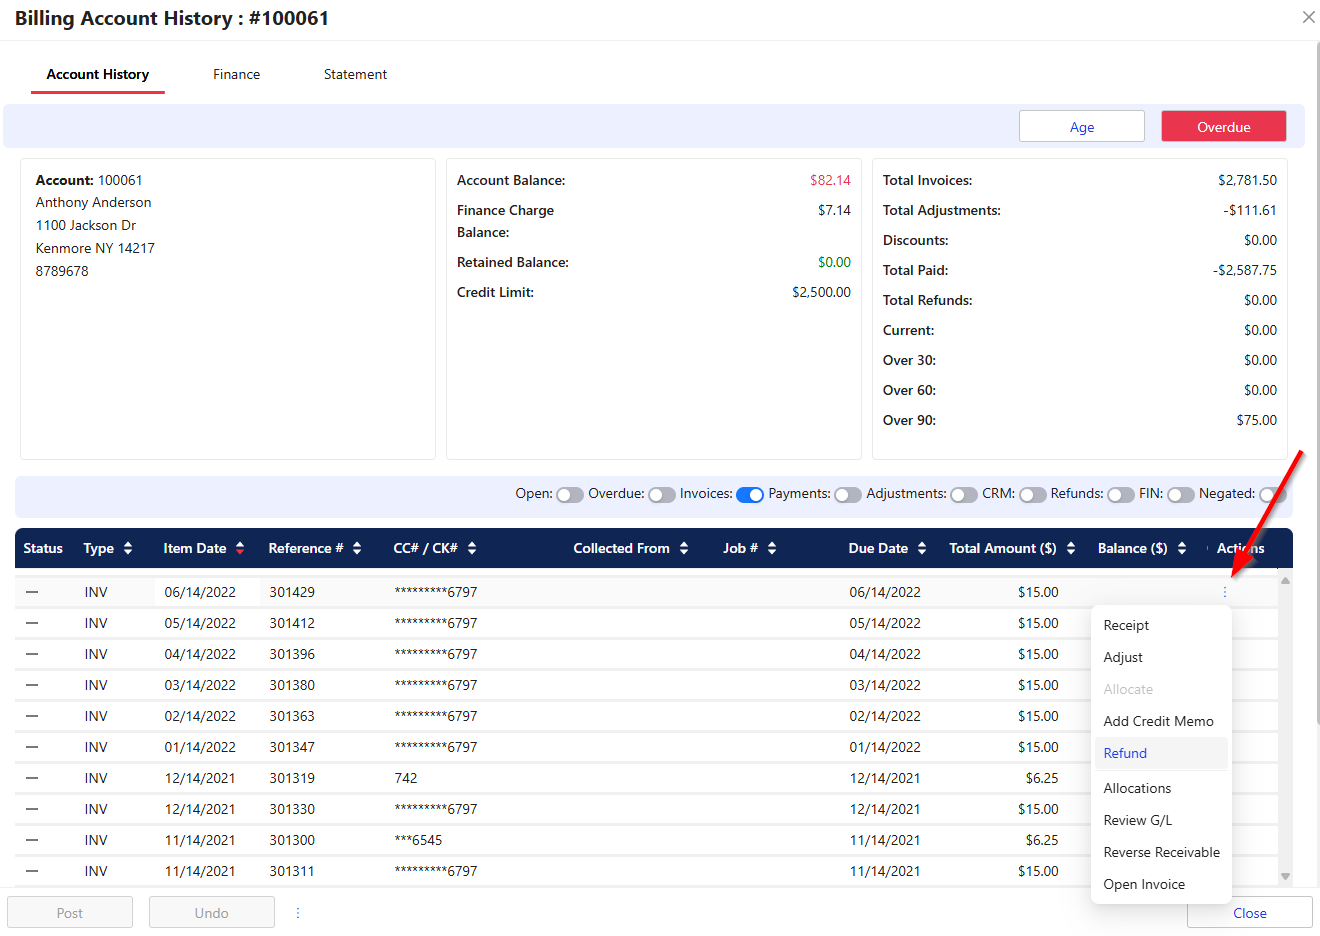Click the Undo button

pos(212,913)
